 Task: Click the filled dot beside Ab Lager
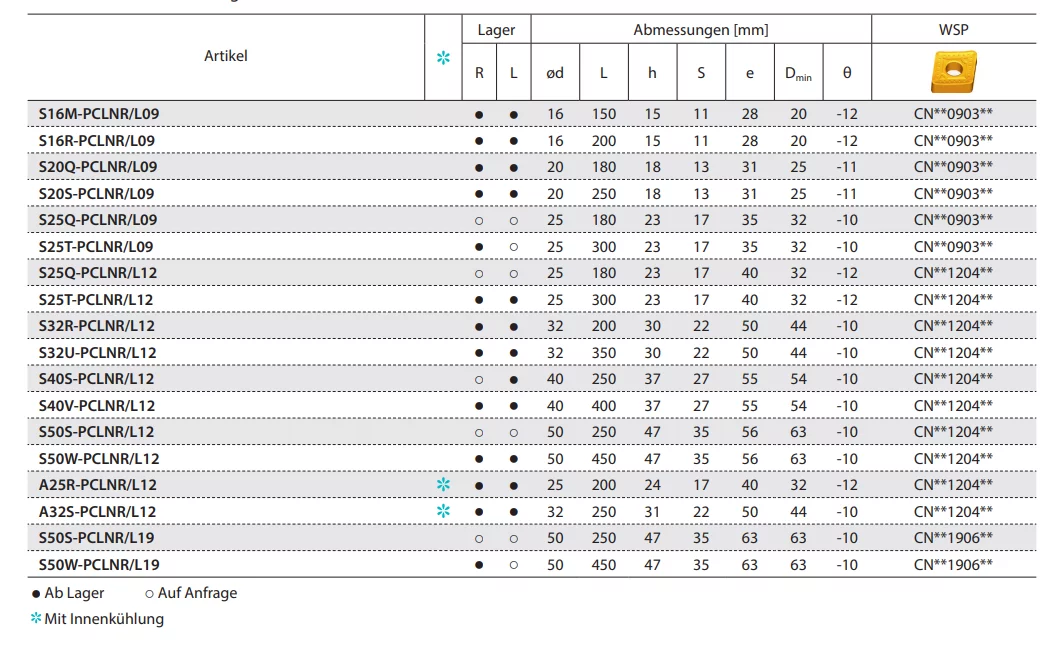[x=36, y=593]
